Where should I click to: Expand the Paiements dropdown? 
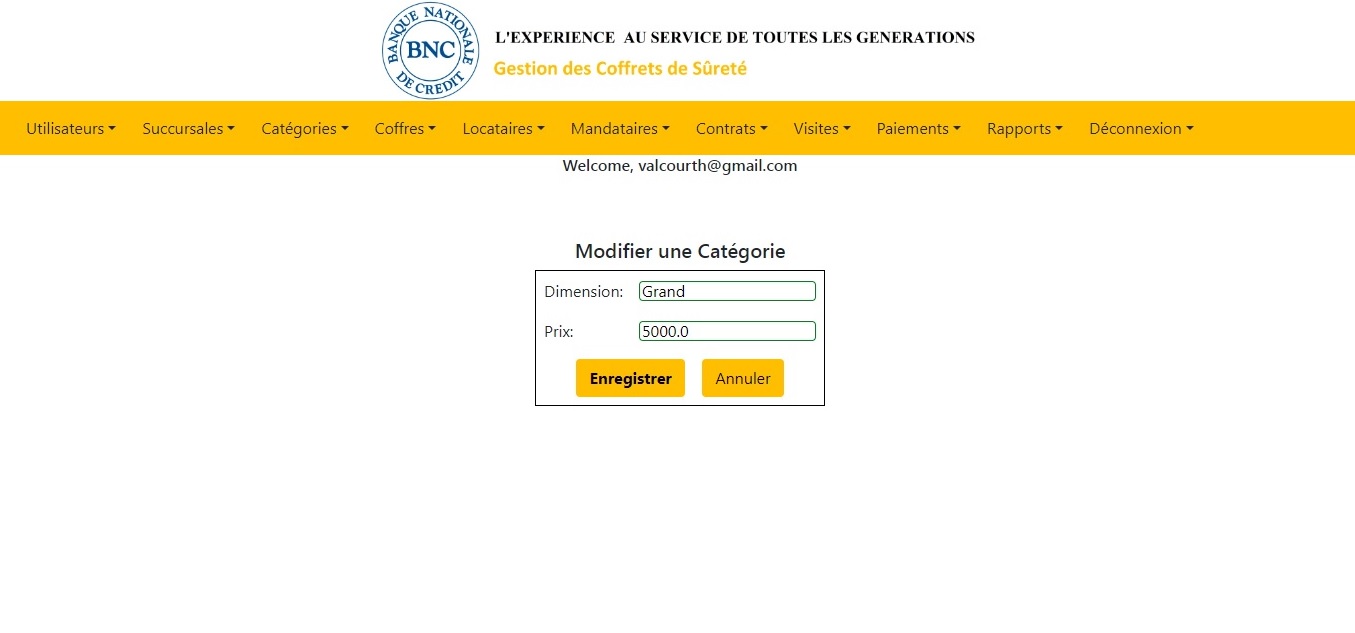pos(918,128)
